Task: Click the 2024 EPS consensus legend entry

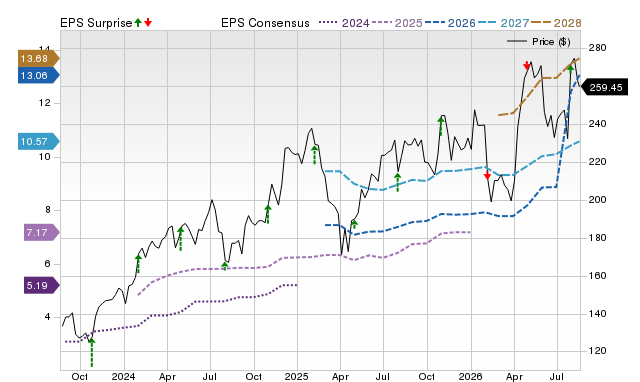Action: click(x=344, y=23)
